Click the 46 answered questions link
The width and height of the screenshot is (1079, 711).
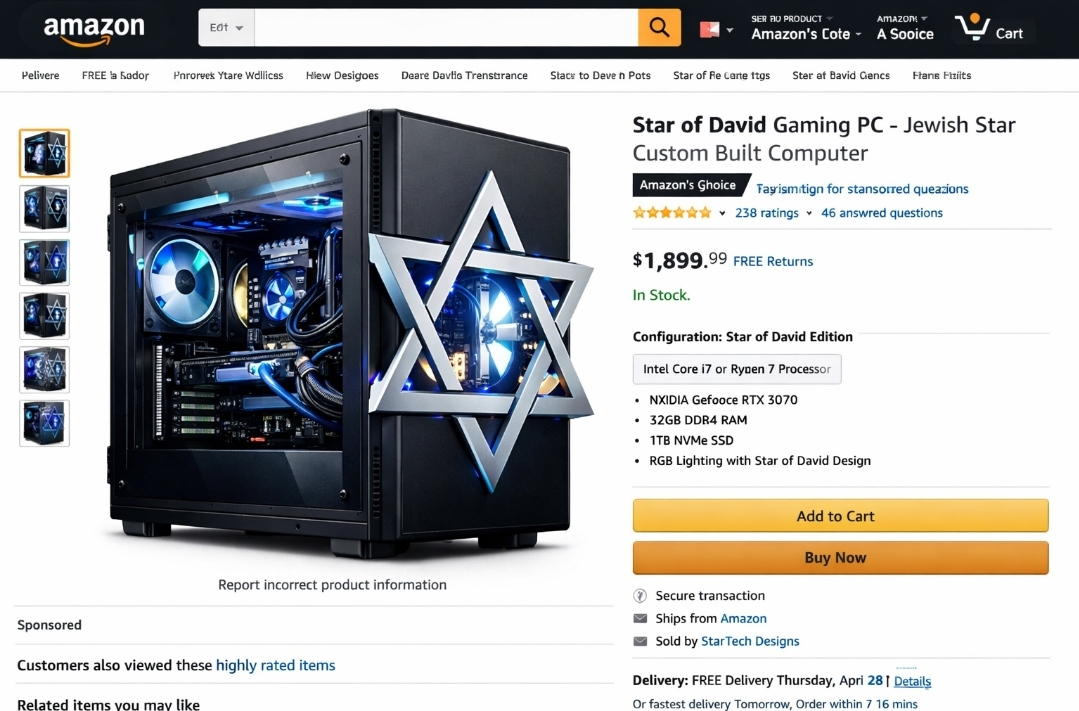point(882,213)
